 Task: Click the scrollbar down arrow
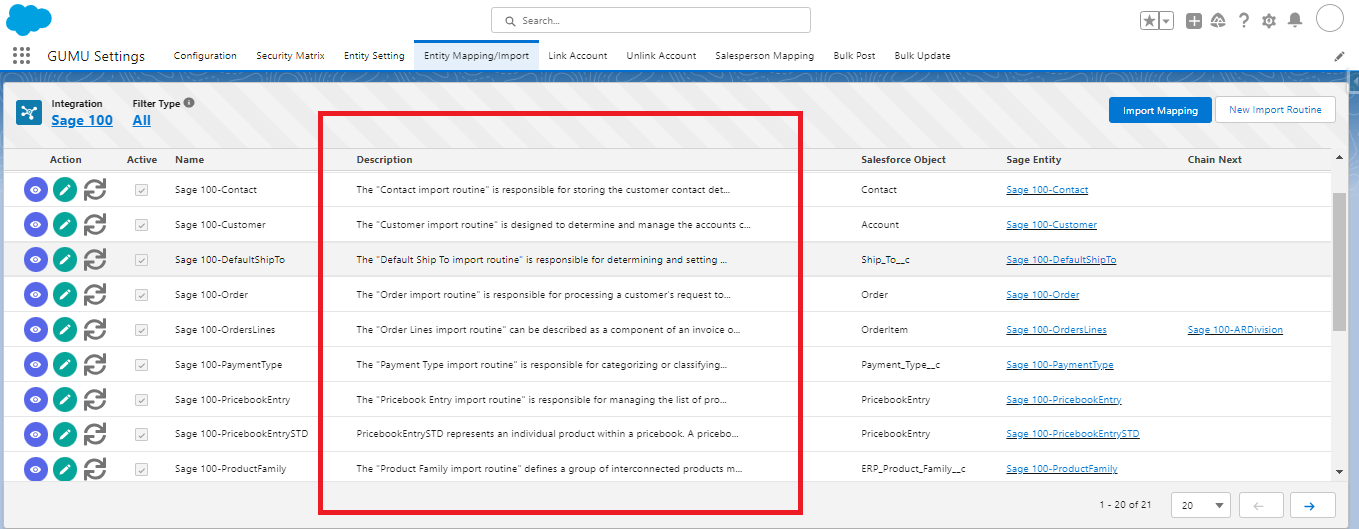click(1339, 472)
